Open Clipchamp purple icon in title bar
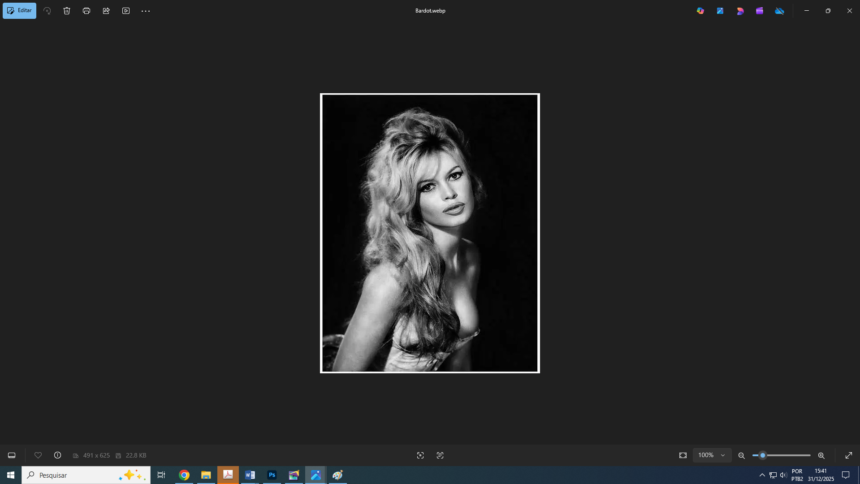Viewport: 860px width, 484px height. point(760,10)
